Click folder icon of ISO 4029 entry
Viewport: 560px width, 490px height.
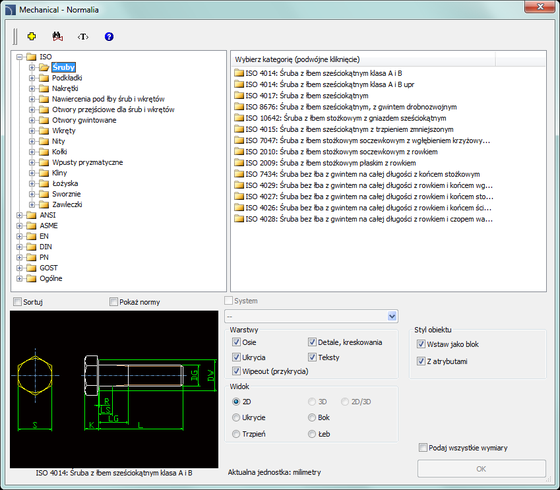239,185
